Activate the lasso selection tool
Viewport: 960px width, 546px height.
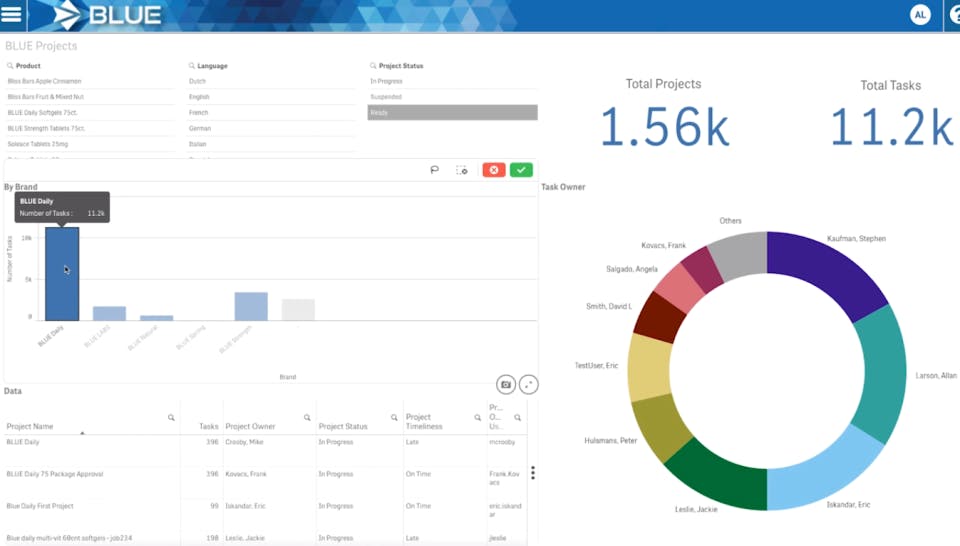tap(435, 170)
